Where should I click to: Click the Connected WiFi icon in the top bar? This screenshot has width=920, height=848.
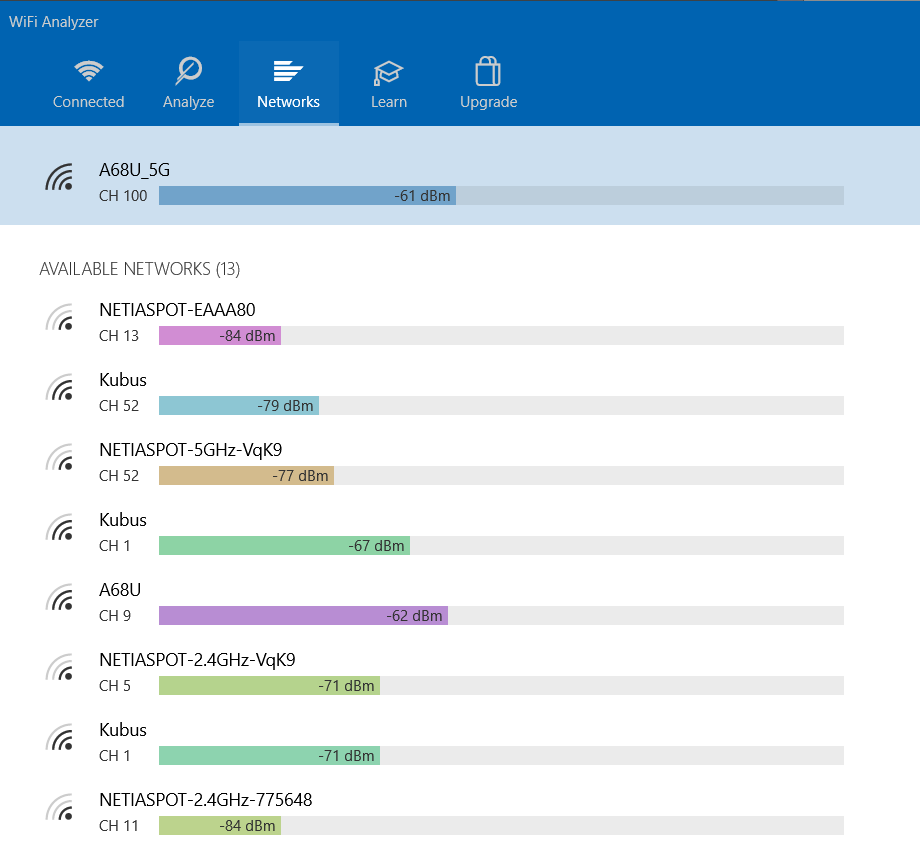(x=89, y=72)
